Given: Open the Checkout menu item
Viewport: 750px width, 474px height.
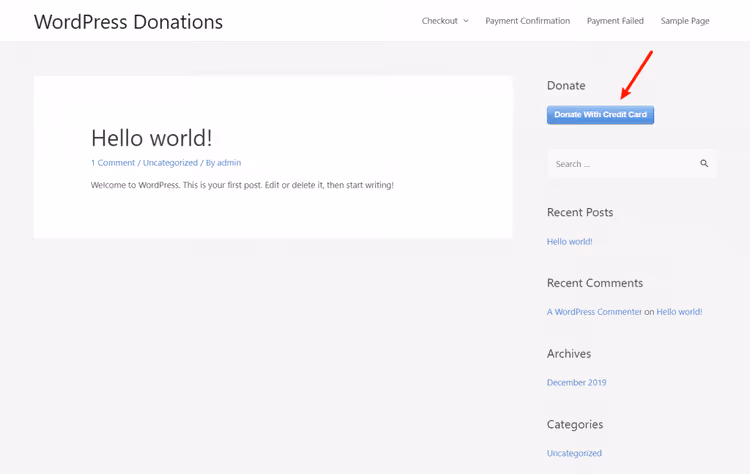Looking at the screenshot, I should (x=440, y=21).
